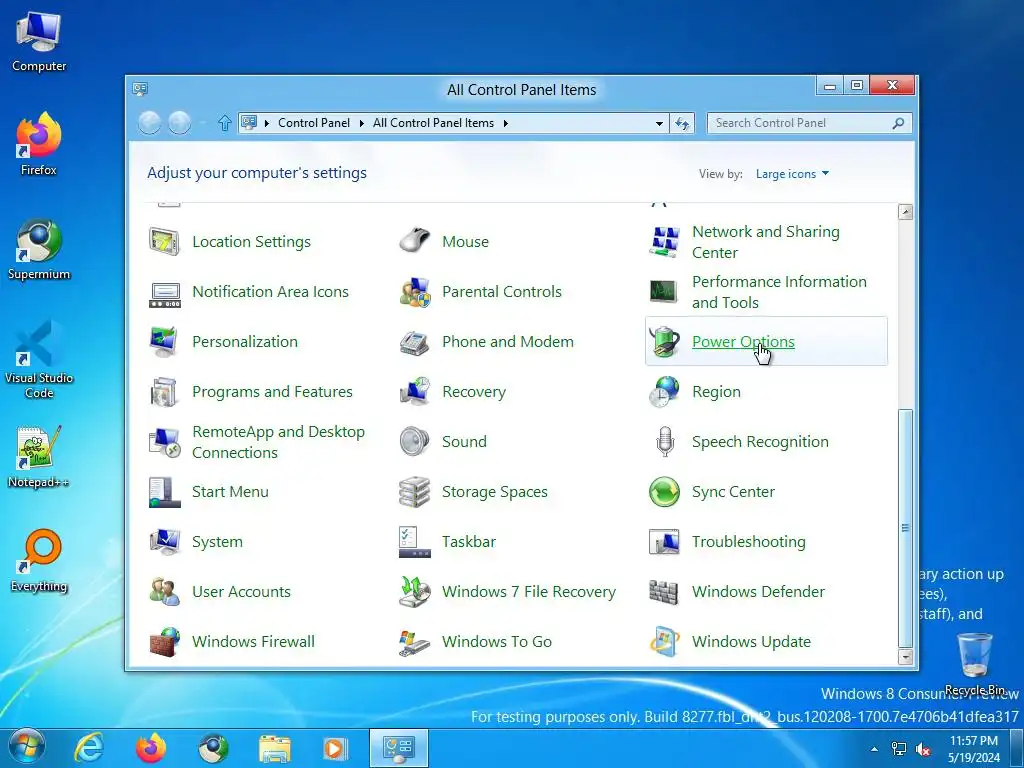Screen dimensions: 1024x768
Task: Open RemoteApp and Desktop Connections icon
Action: click(164, 442)
